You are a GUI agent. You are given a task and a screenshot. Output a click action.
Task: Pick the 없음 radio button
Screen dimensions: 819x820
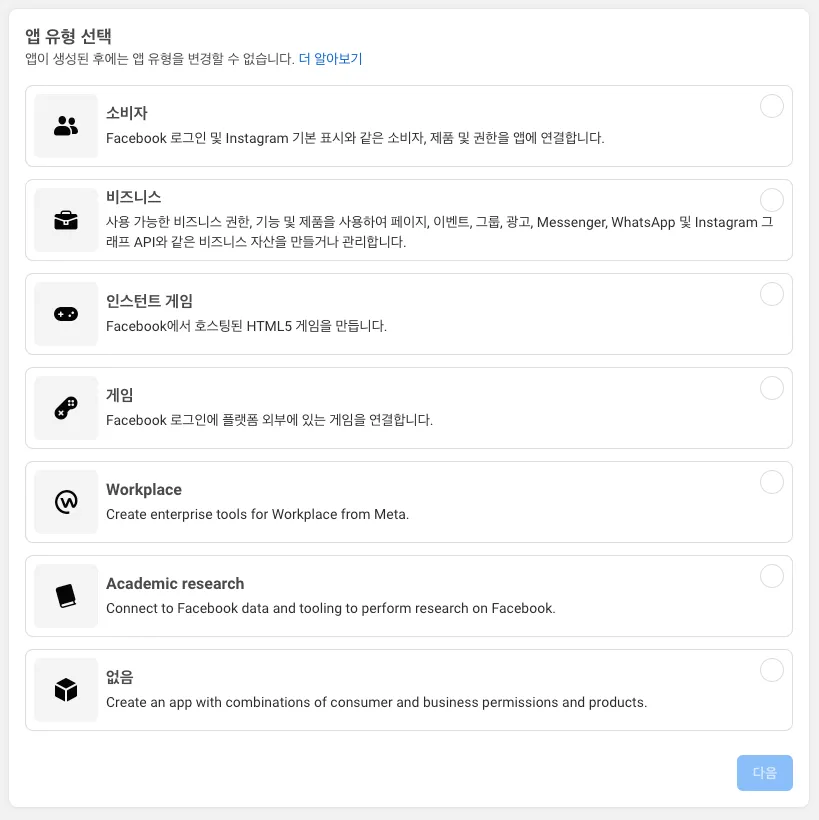pos(772,670)
